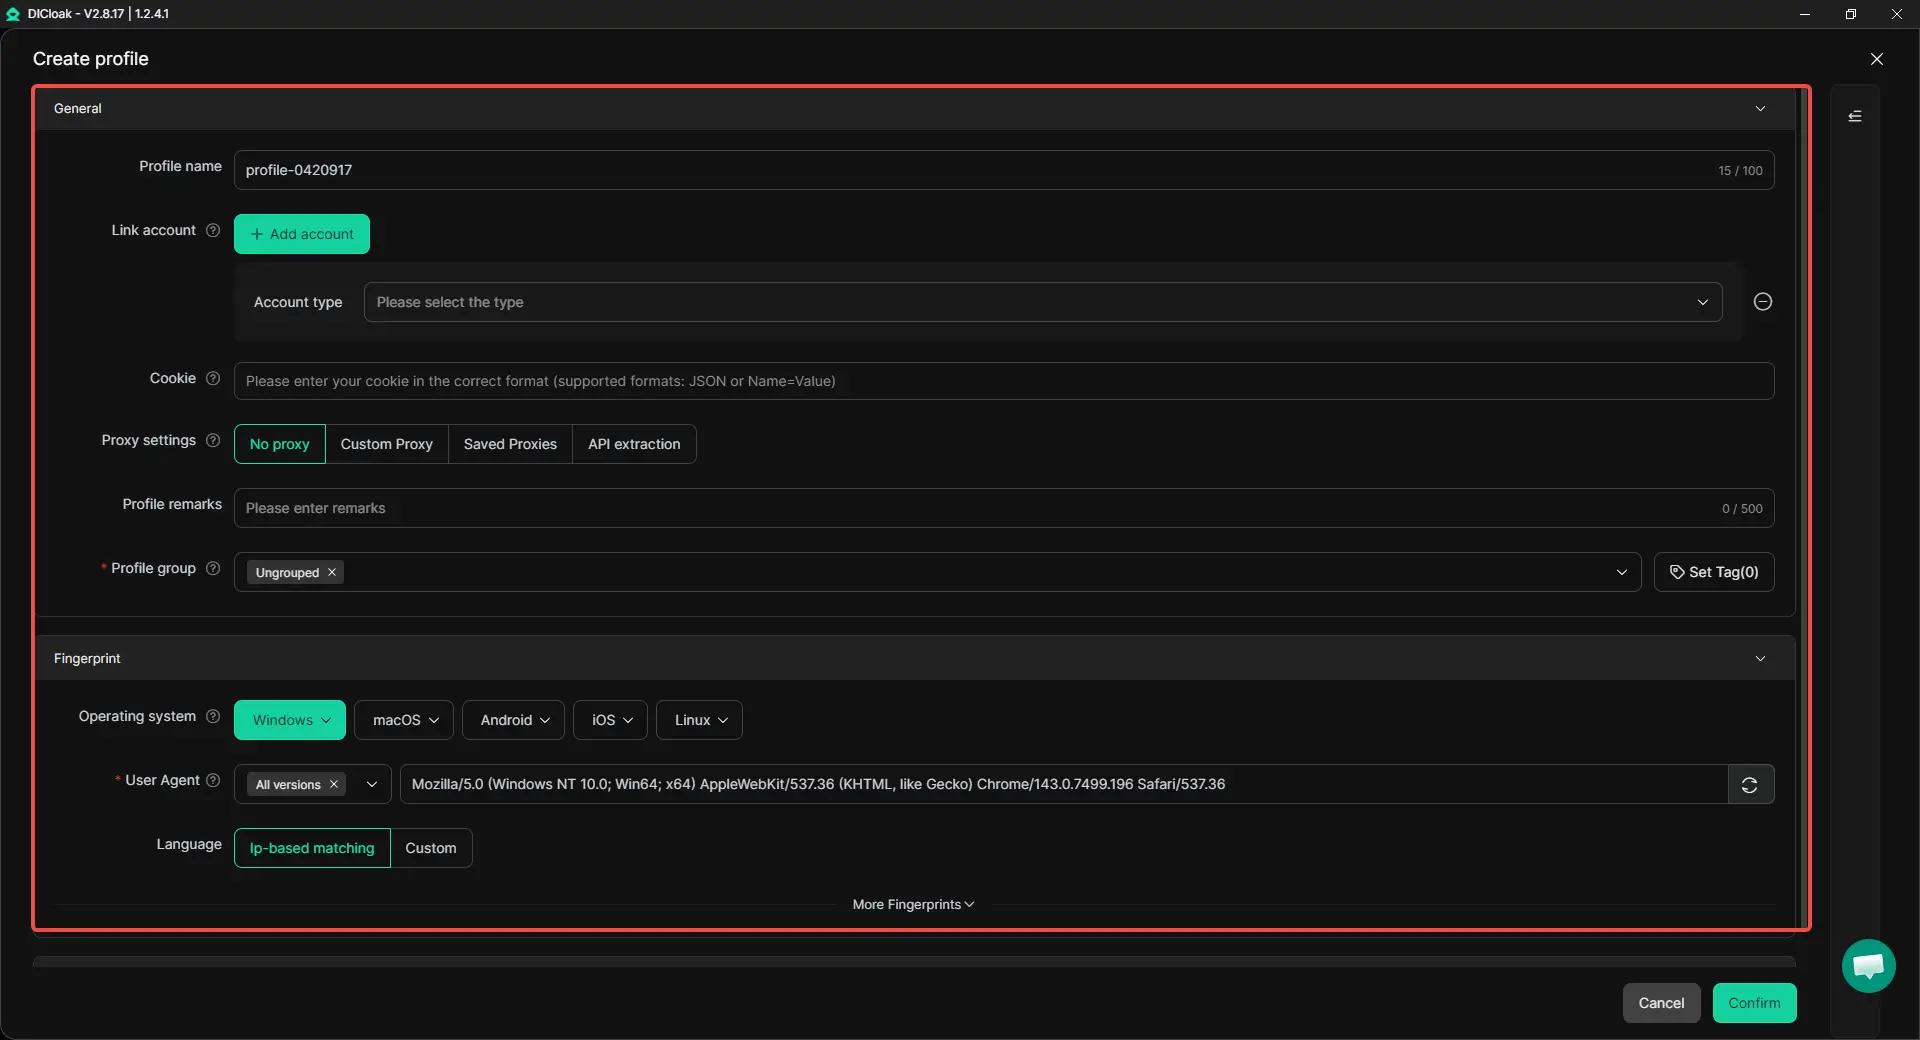Viewport: 1920px width, 1040px height.
Task: Click help icon beside Proxy settings
Action: 213,441
